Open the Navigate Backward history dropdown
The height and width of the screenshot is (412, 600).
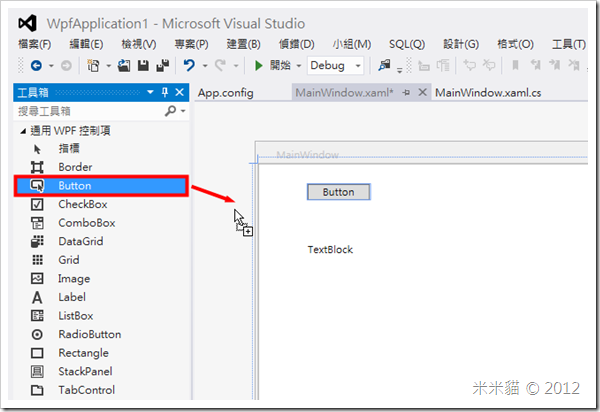click(51, 66)
